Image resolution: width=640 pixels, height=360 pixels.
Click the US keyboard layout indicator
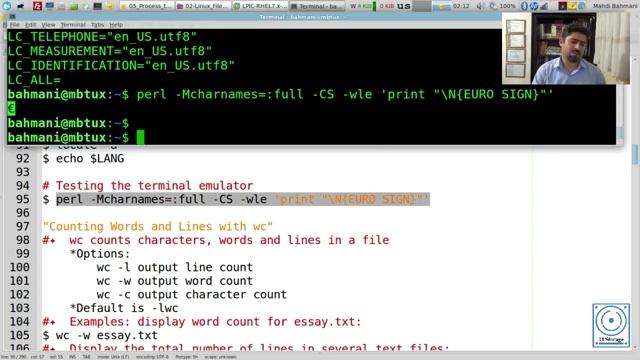click(x=404, y=6)
